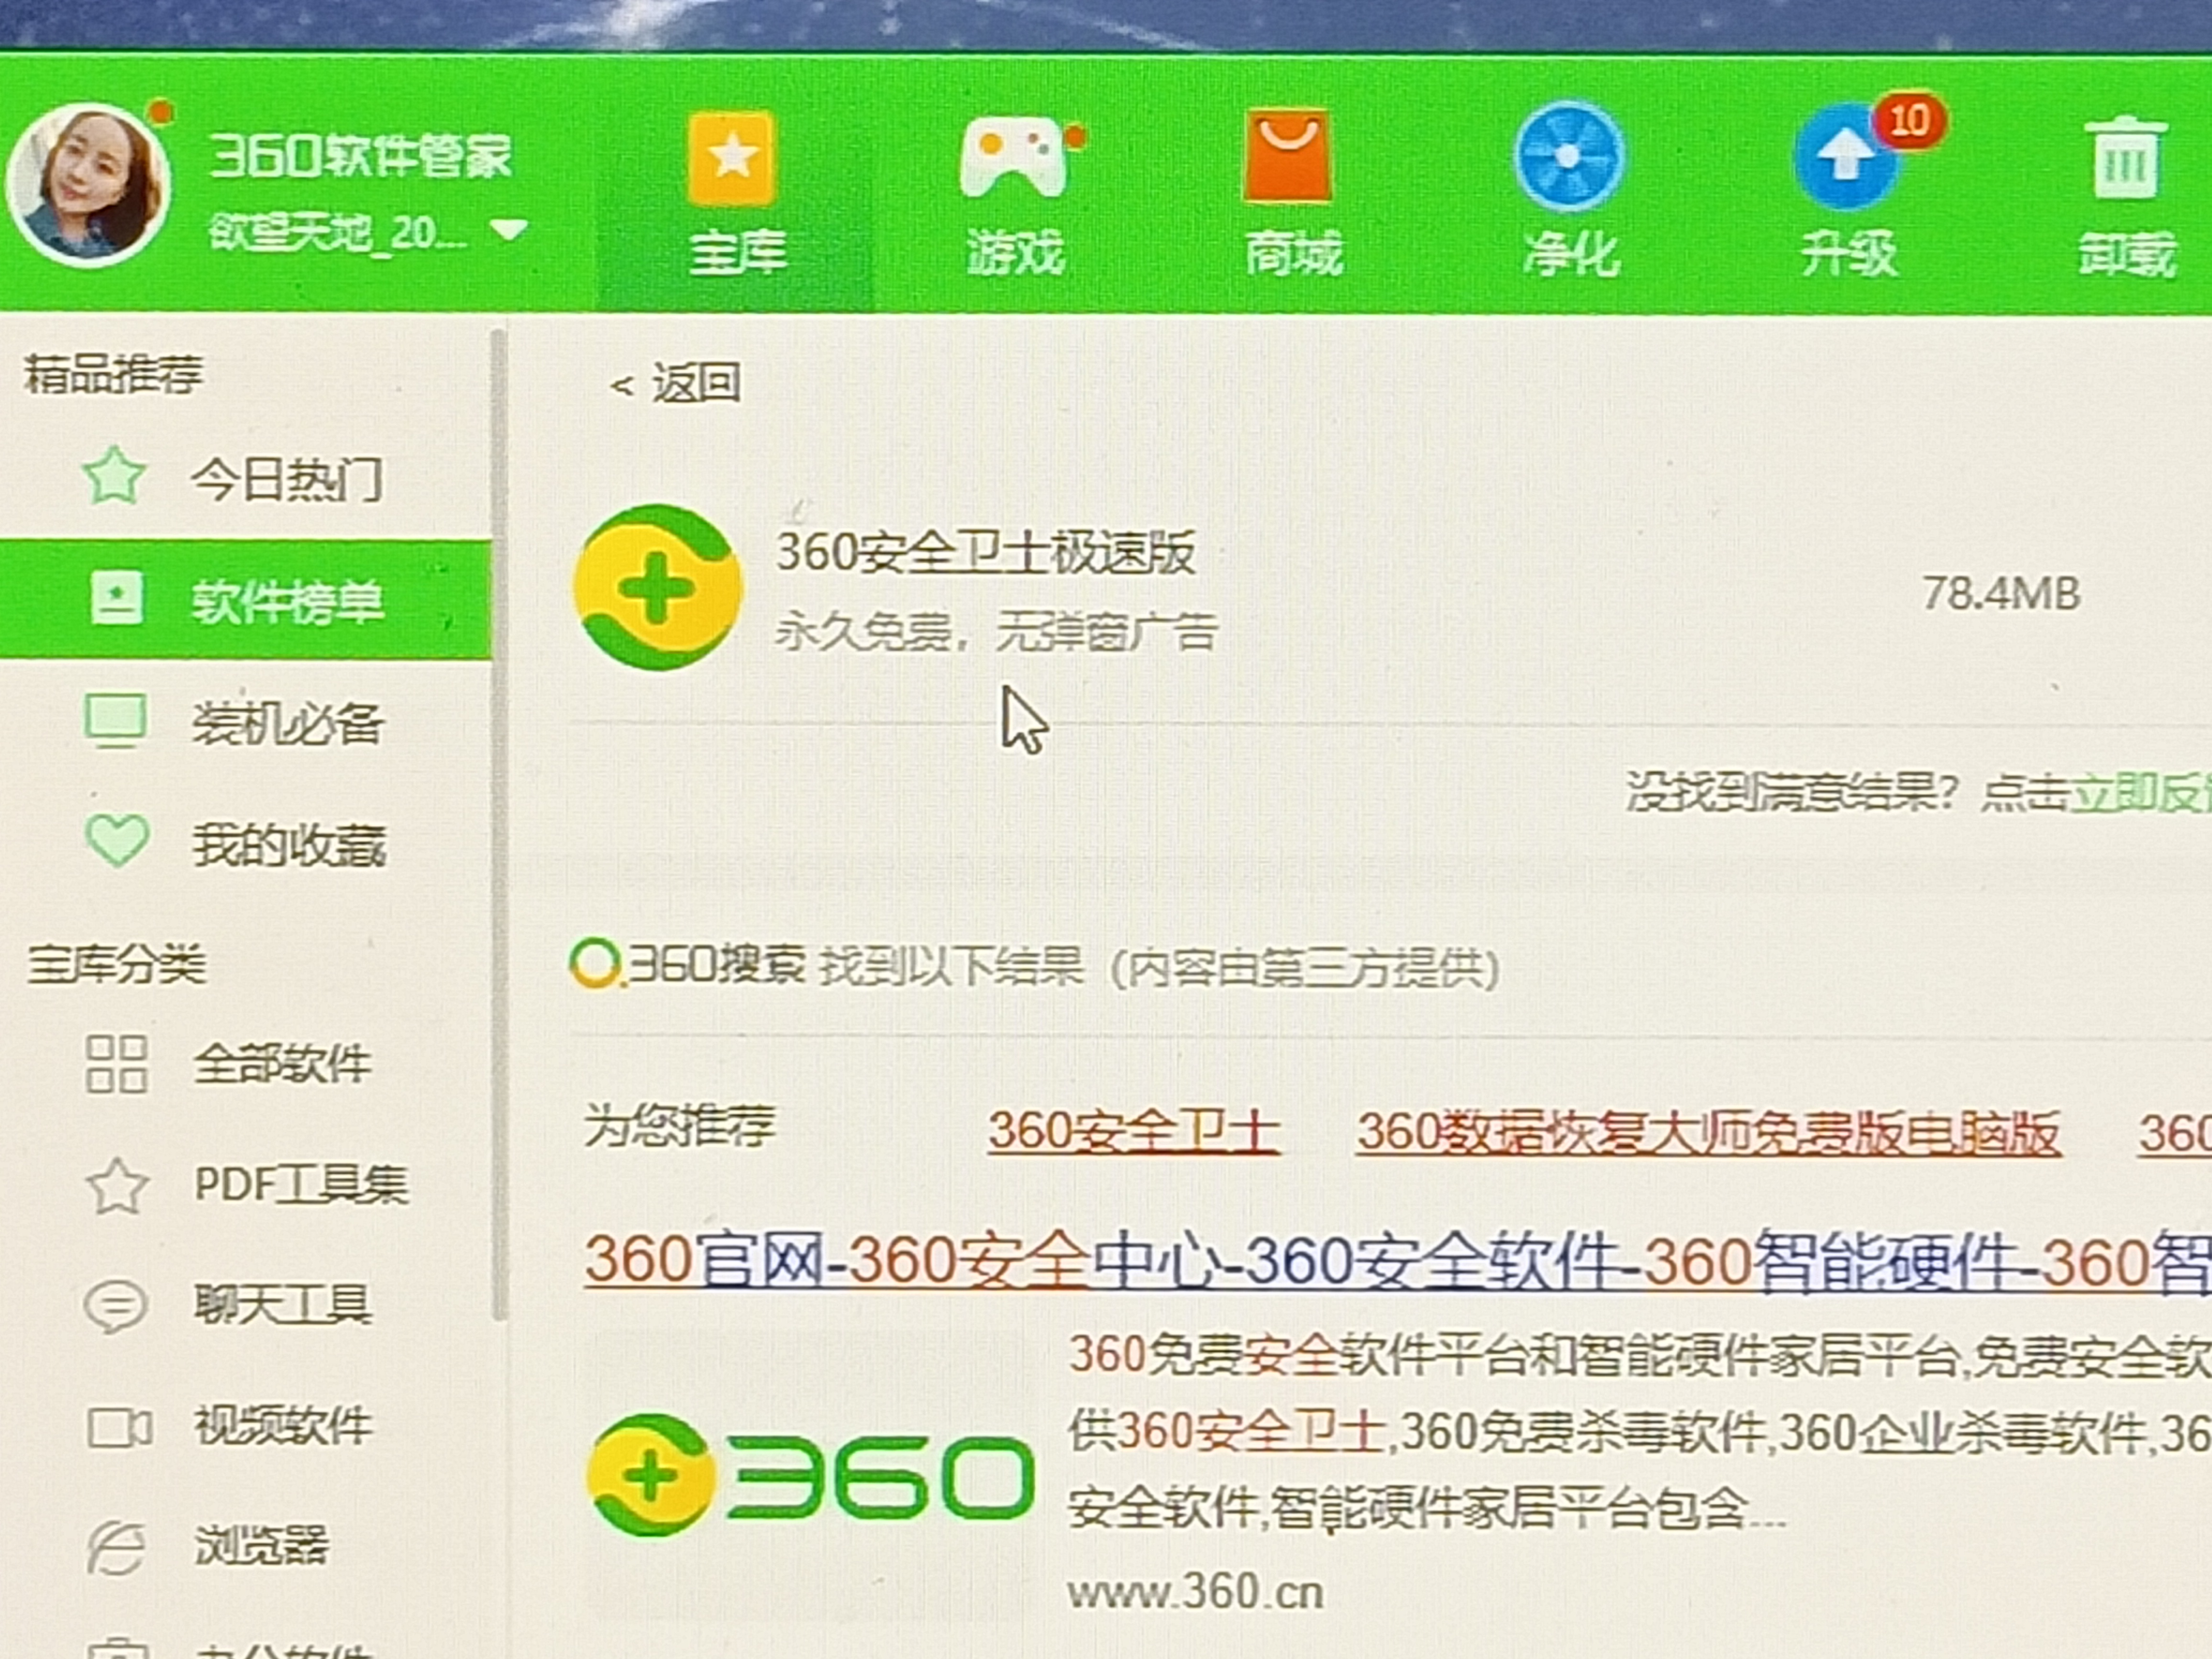Open the 卸载 trash can icon
Screen dimensions: 2212x1659
(x=2125, y=157)
